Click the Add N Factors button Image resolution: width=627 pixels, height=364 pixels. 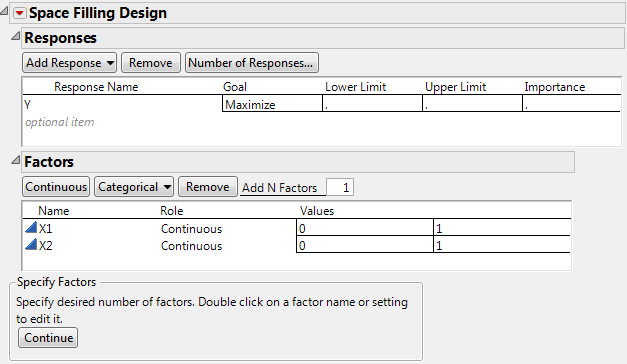point(280,188)
